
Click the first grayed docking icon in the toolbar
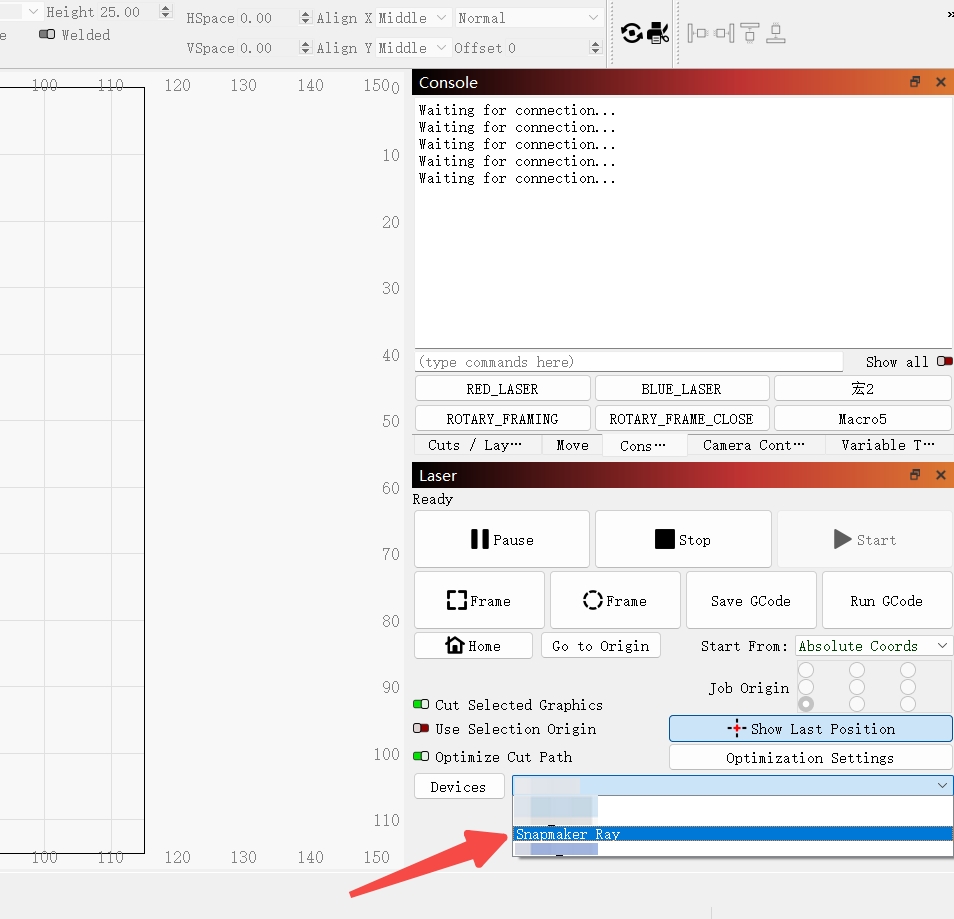[x=697, y=33]
